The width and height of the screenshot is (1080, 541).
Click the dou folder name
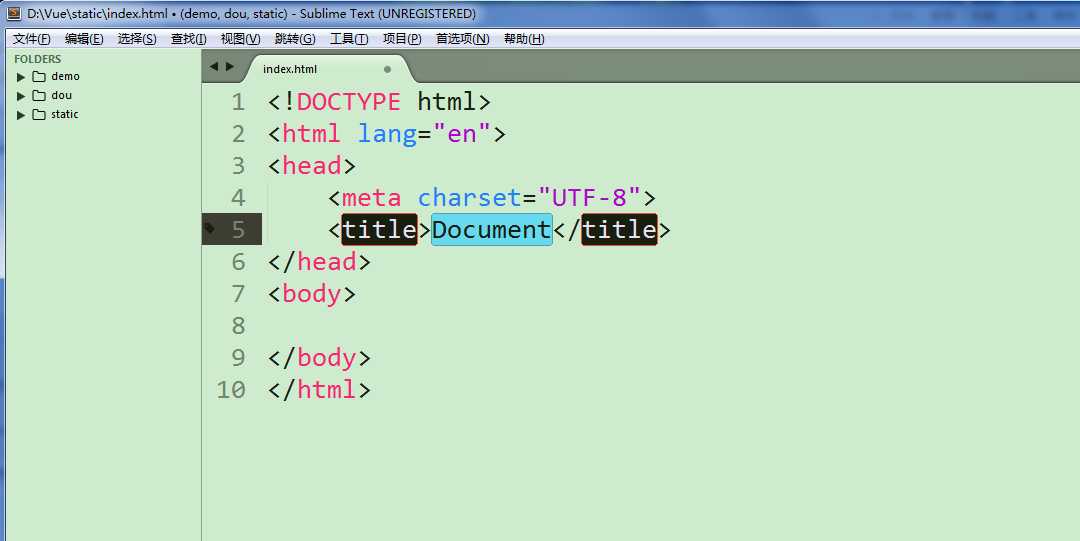point(61,95)
